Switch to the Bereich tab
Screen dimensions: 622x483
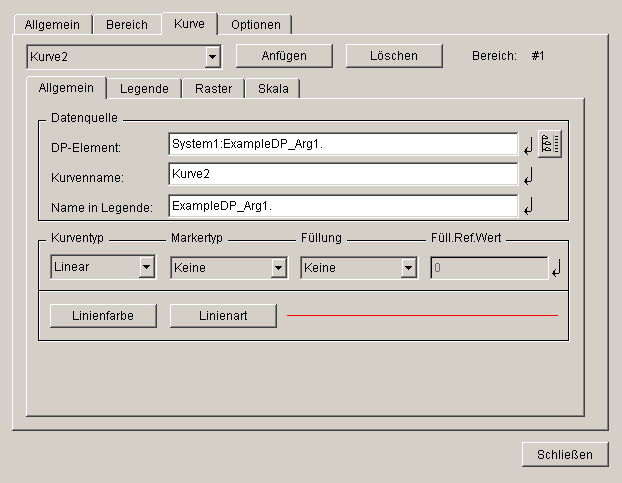coord(127,25)
